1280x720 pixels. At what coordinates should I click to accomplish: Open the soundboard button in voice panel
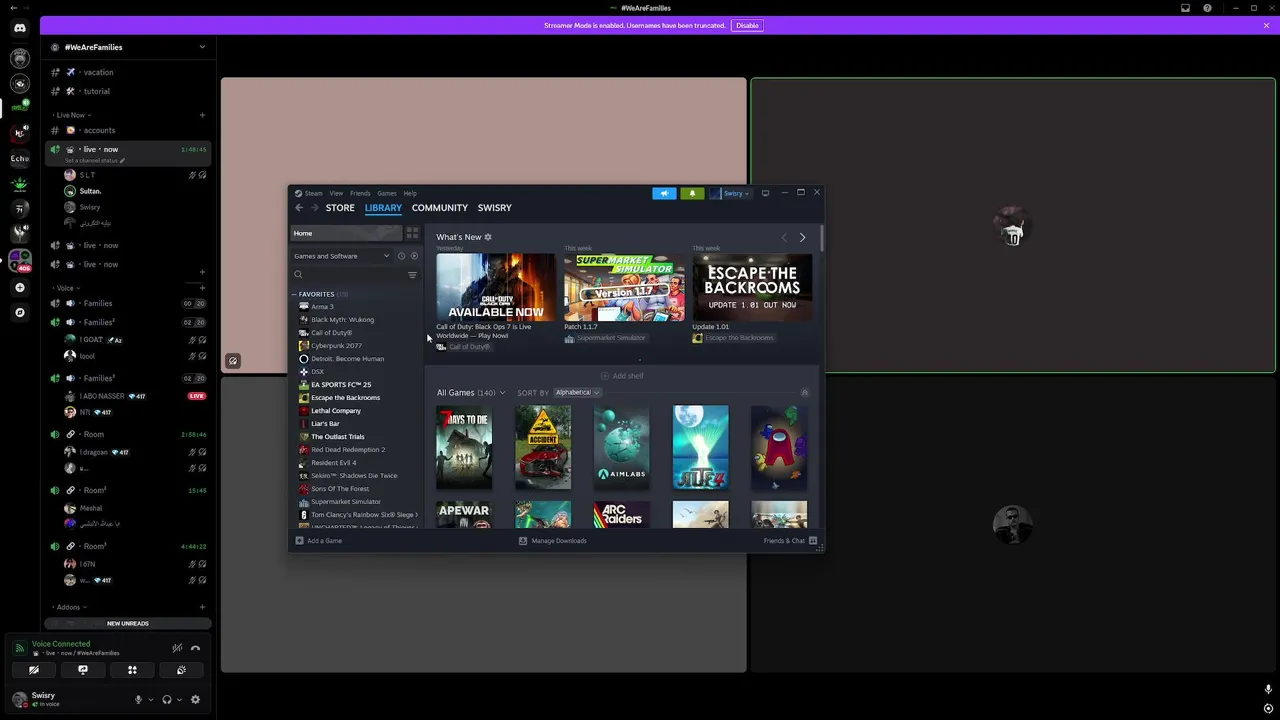point(181,670)
